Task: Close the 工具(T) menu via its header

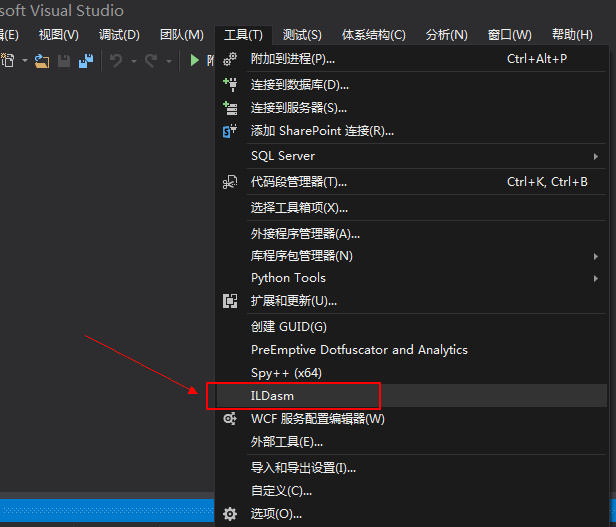Action: point(244,35)
